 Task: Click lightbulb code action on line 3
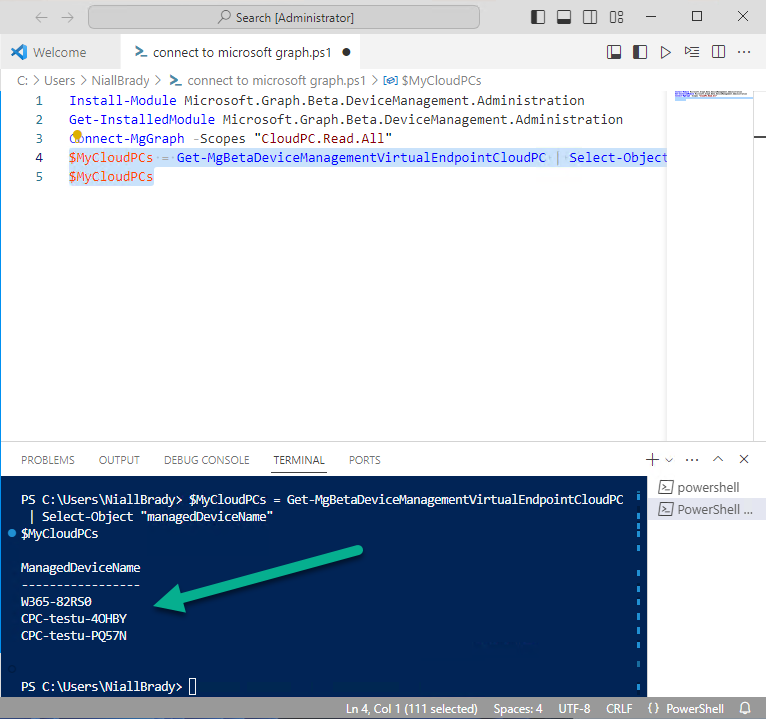pyautogui.click(x=77, y=135)
